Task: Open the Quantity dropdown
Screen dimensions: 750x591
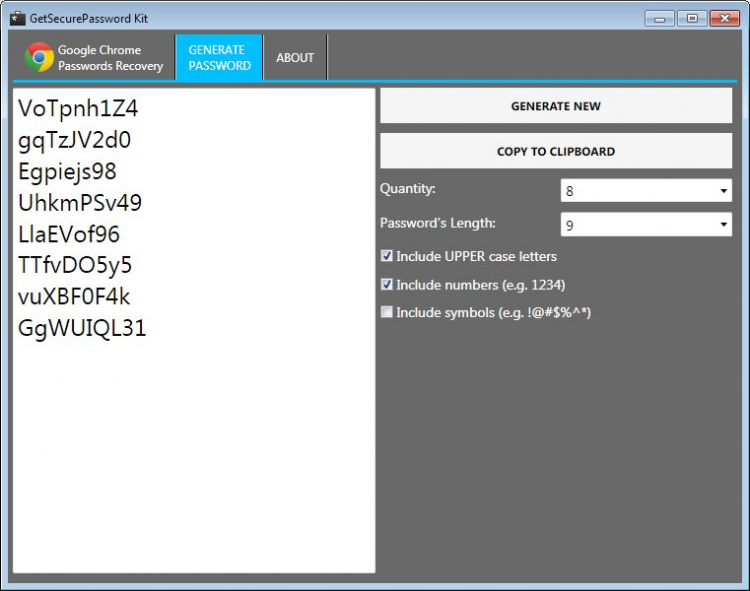Action: (646, 191)
